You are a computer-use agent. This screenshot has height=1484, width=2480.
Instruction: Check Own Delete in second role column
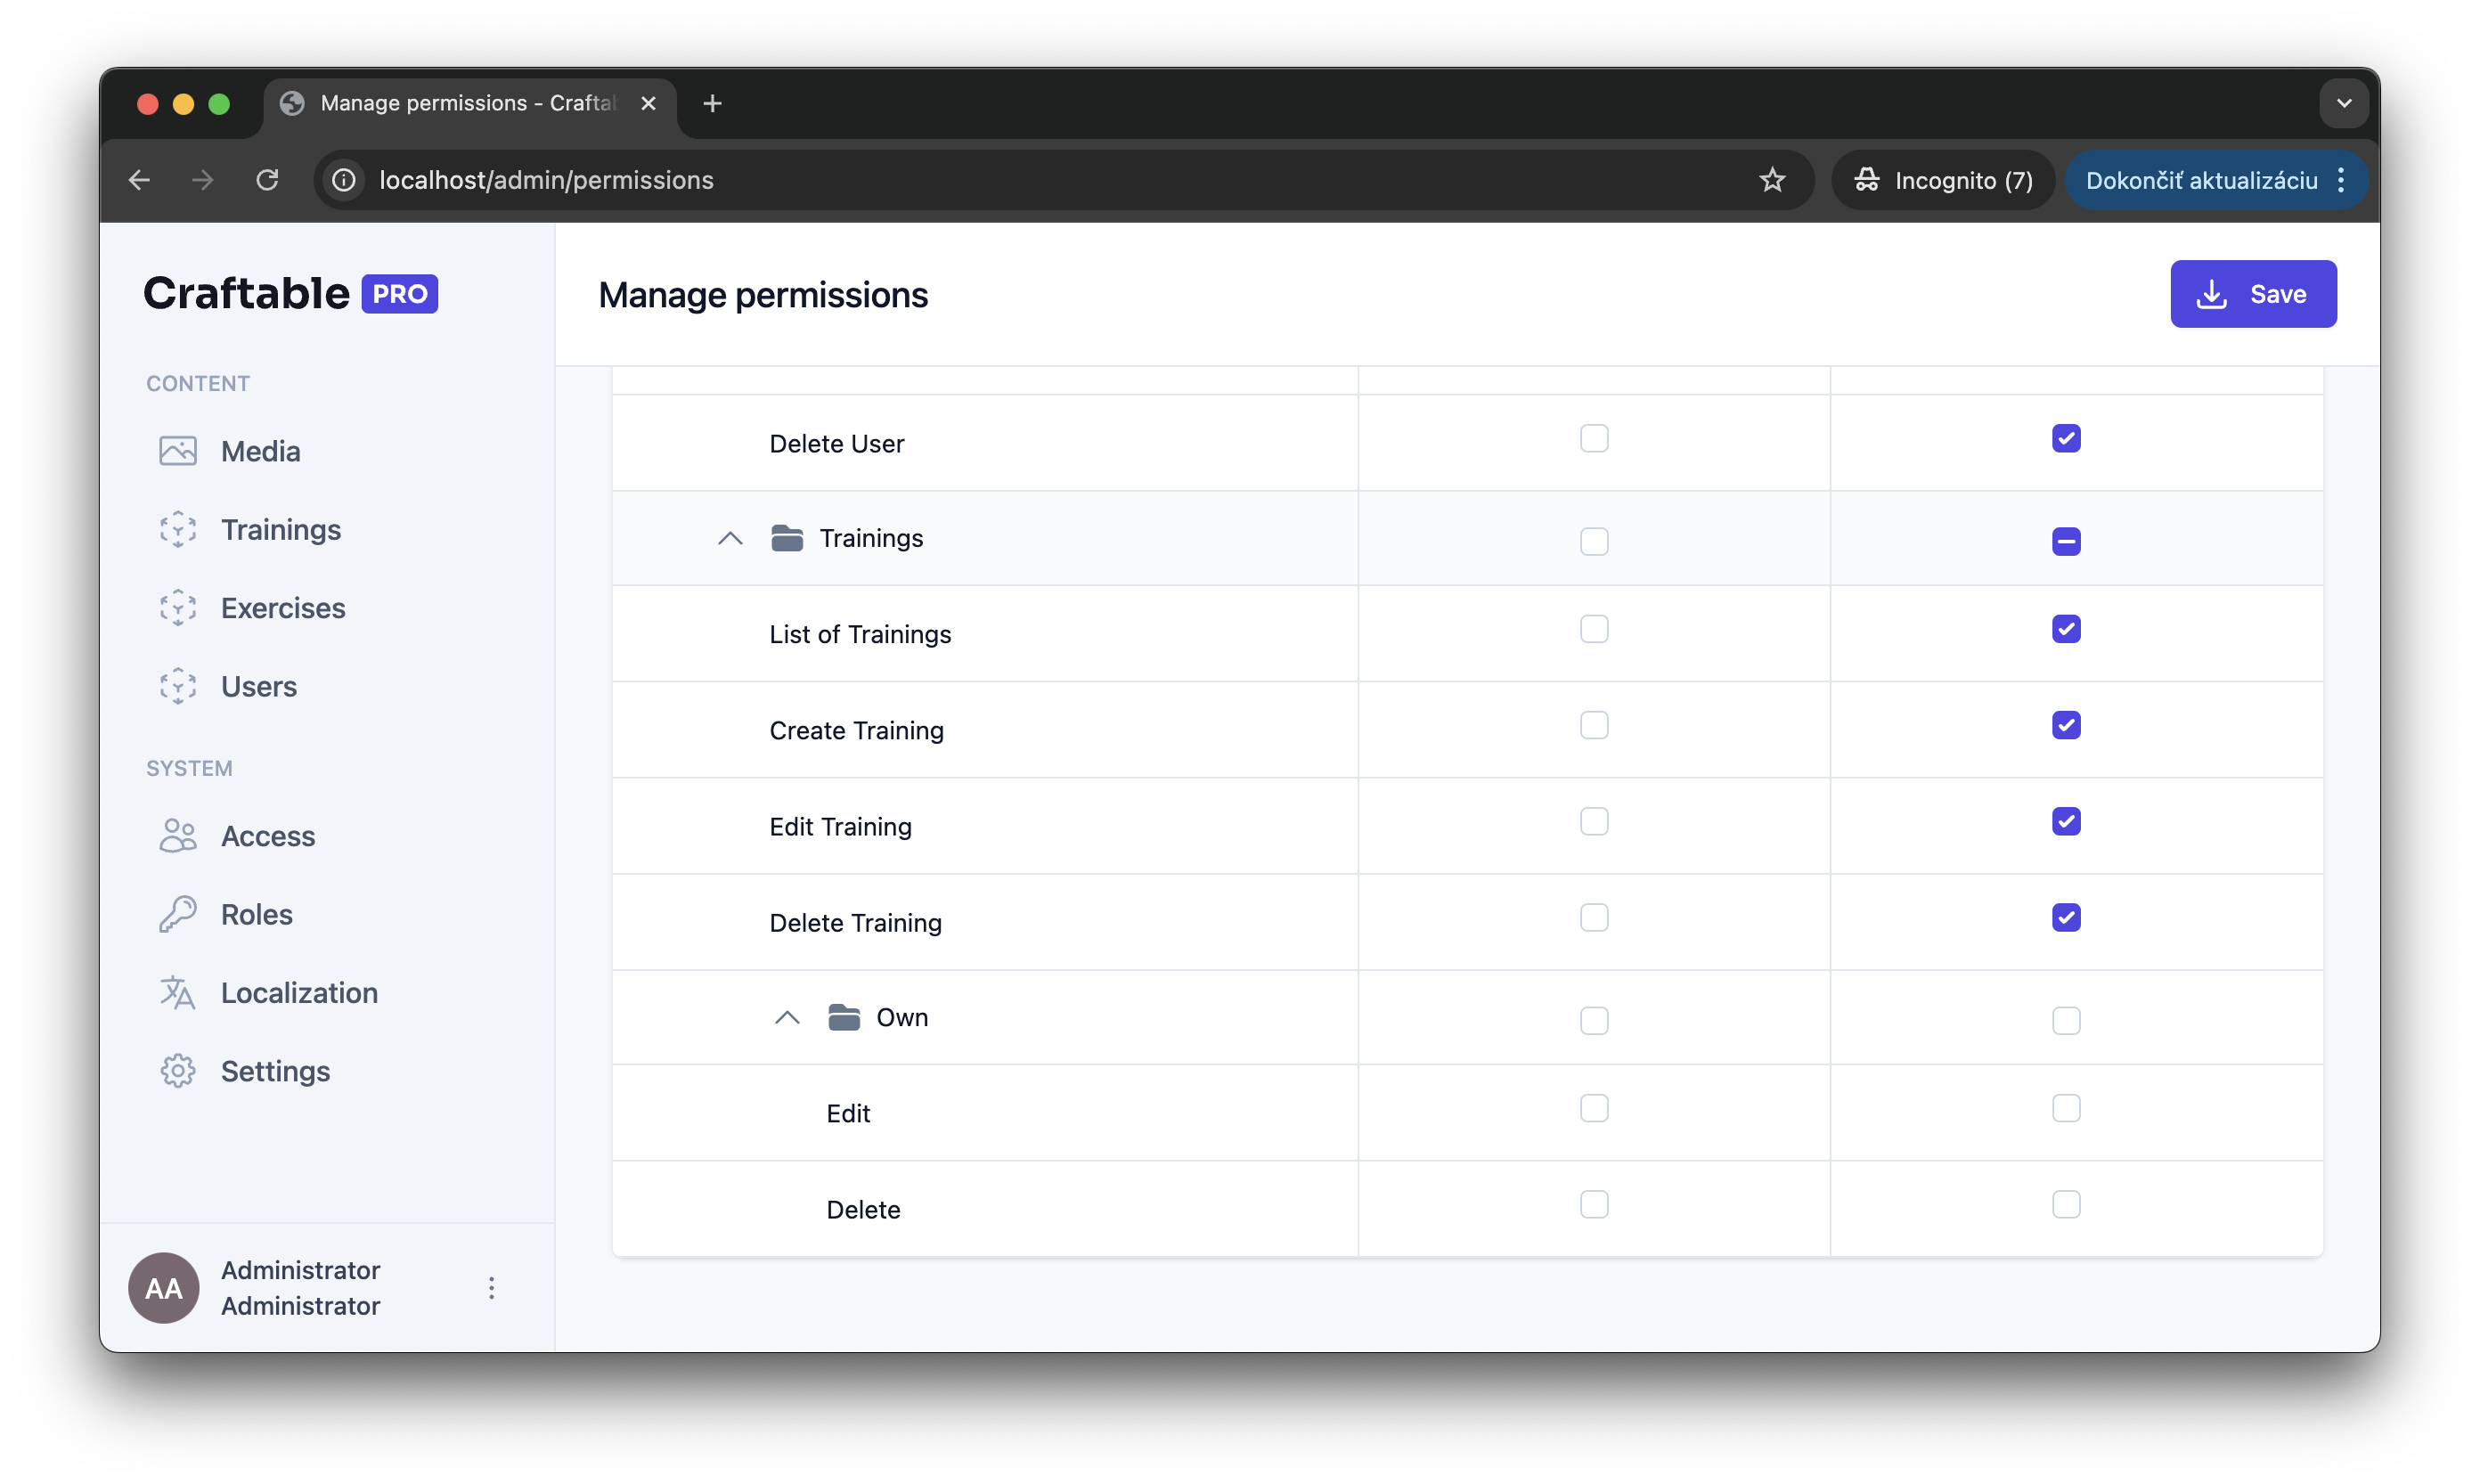click(2066, 1204)
